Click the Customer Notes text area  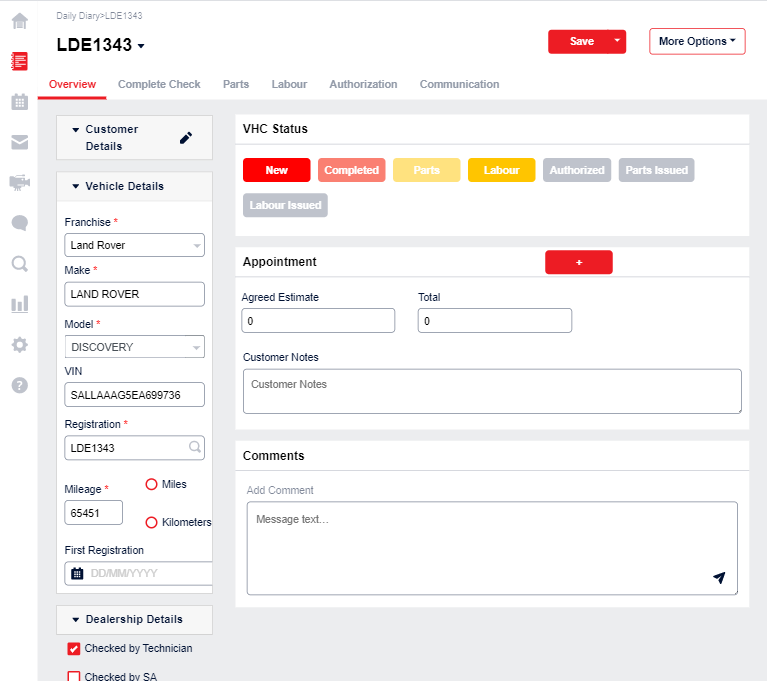pos(492,391)
